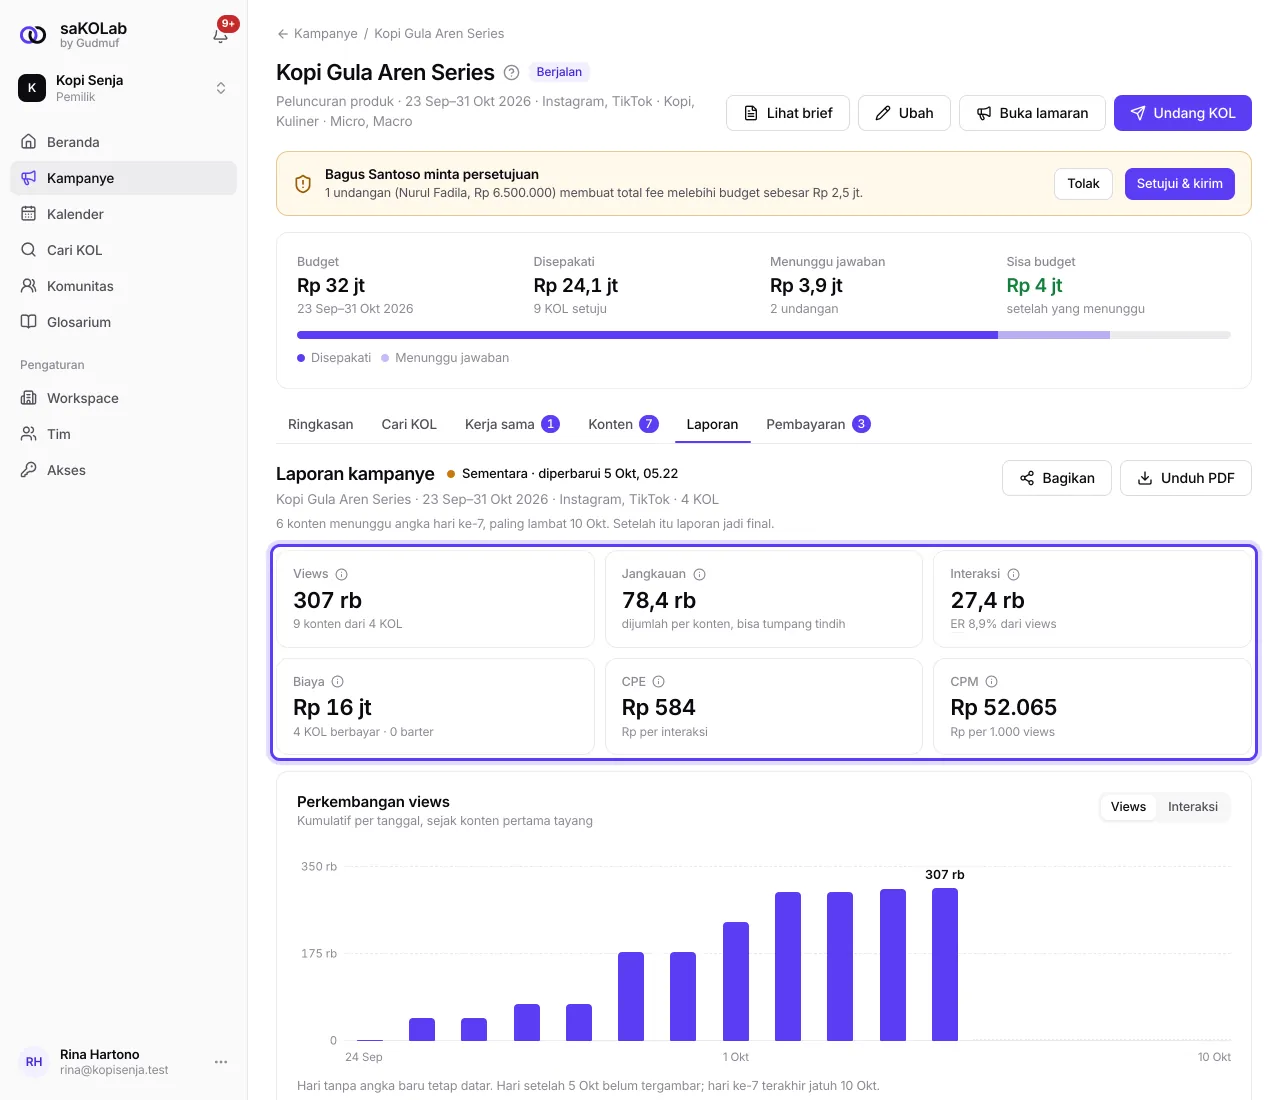Click the Lihat brief button
The image size is (1280, 1100).
(788, 113)
